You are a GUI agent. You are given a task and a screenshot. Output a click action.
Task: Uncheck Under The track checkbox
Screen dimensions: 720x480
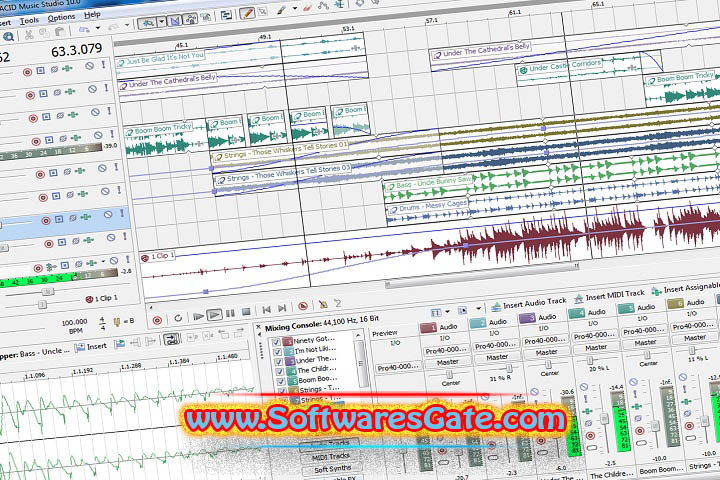point(279,362)
